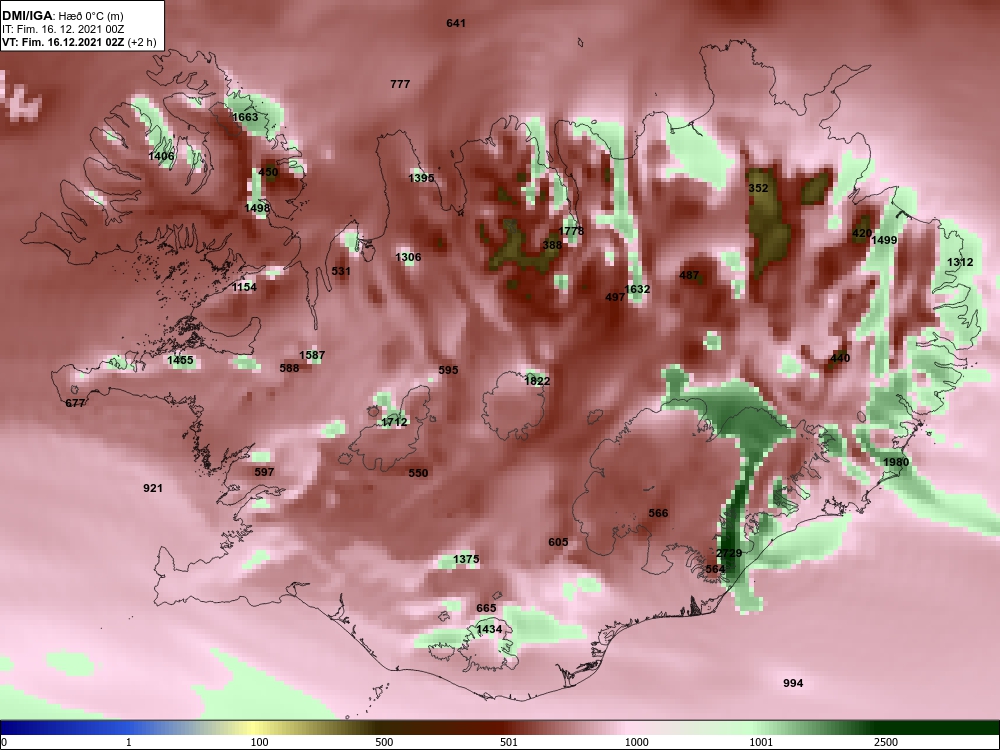Viewport: 1000px width, 750px height.
Task: Choose the 1712 height label
Action: point(394,422)
